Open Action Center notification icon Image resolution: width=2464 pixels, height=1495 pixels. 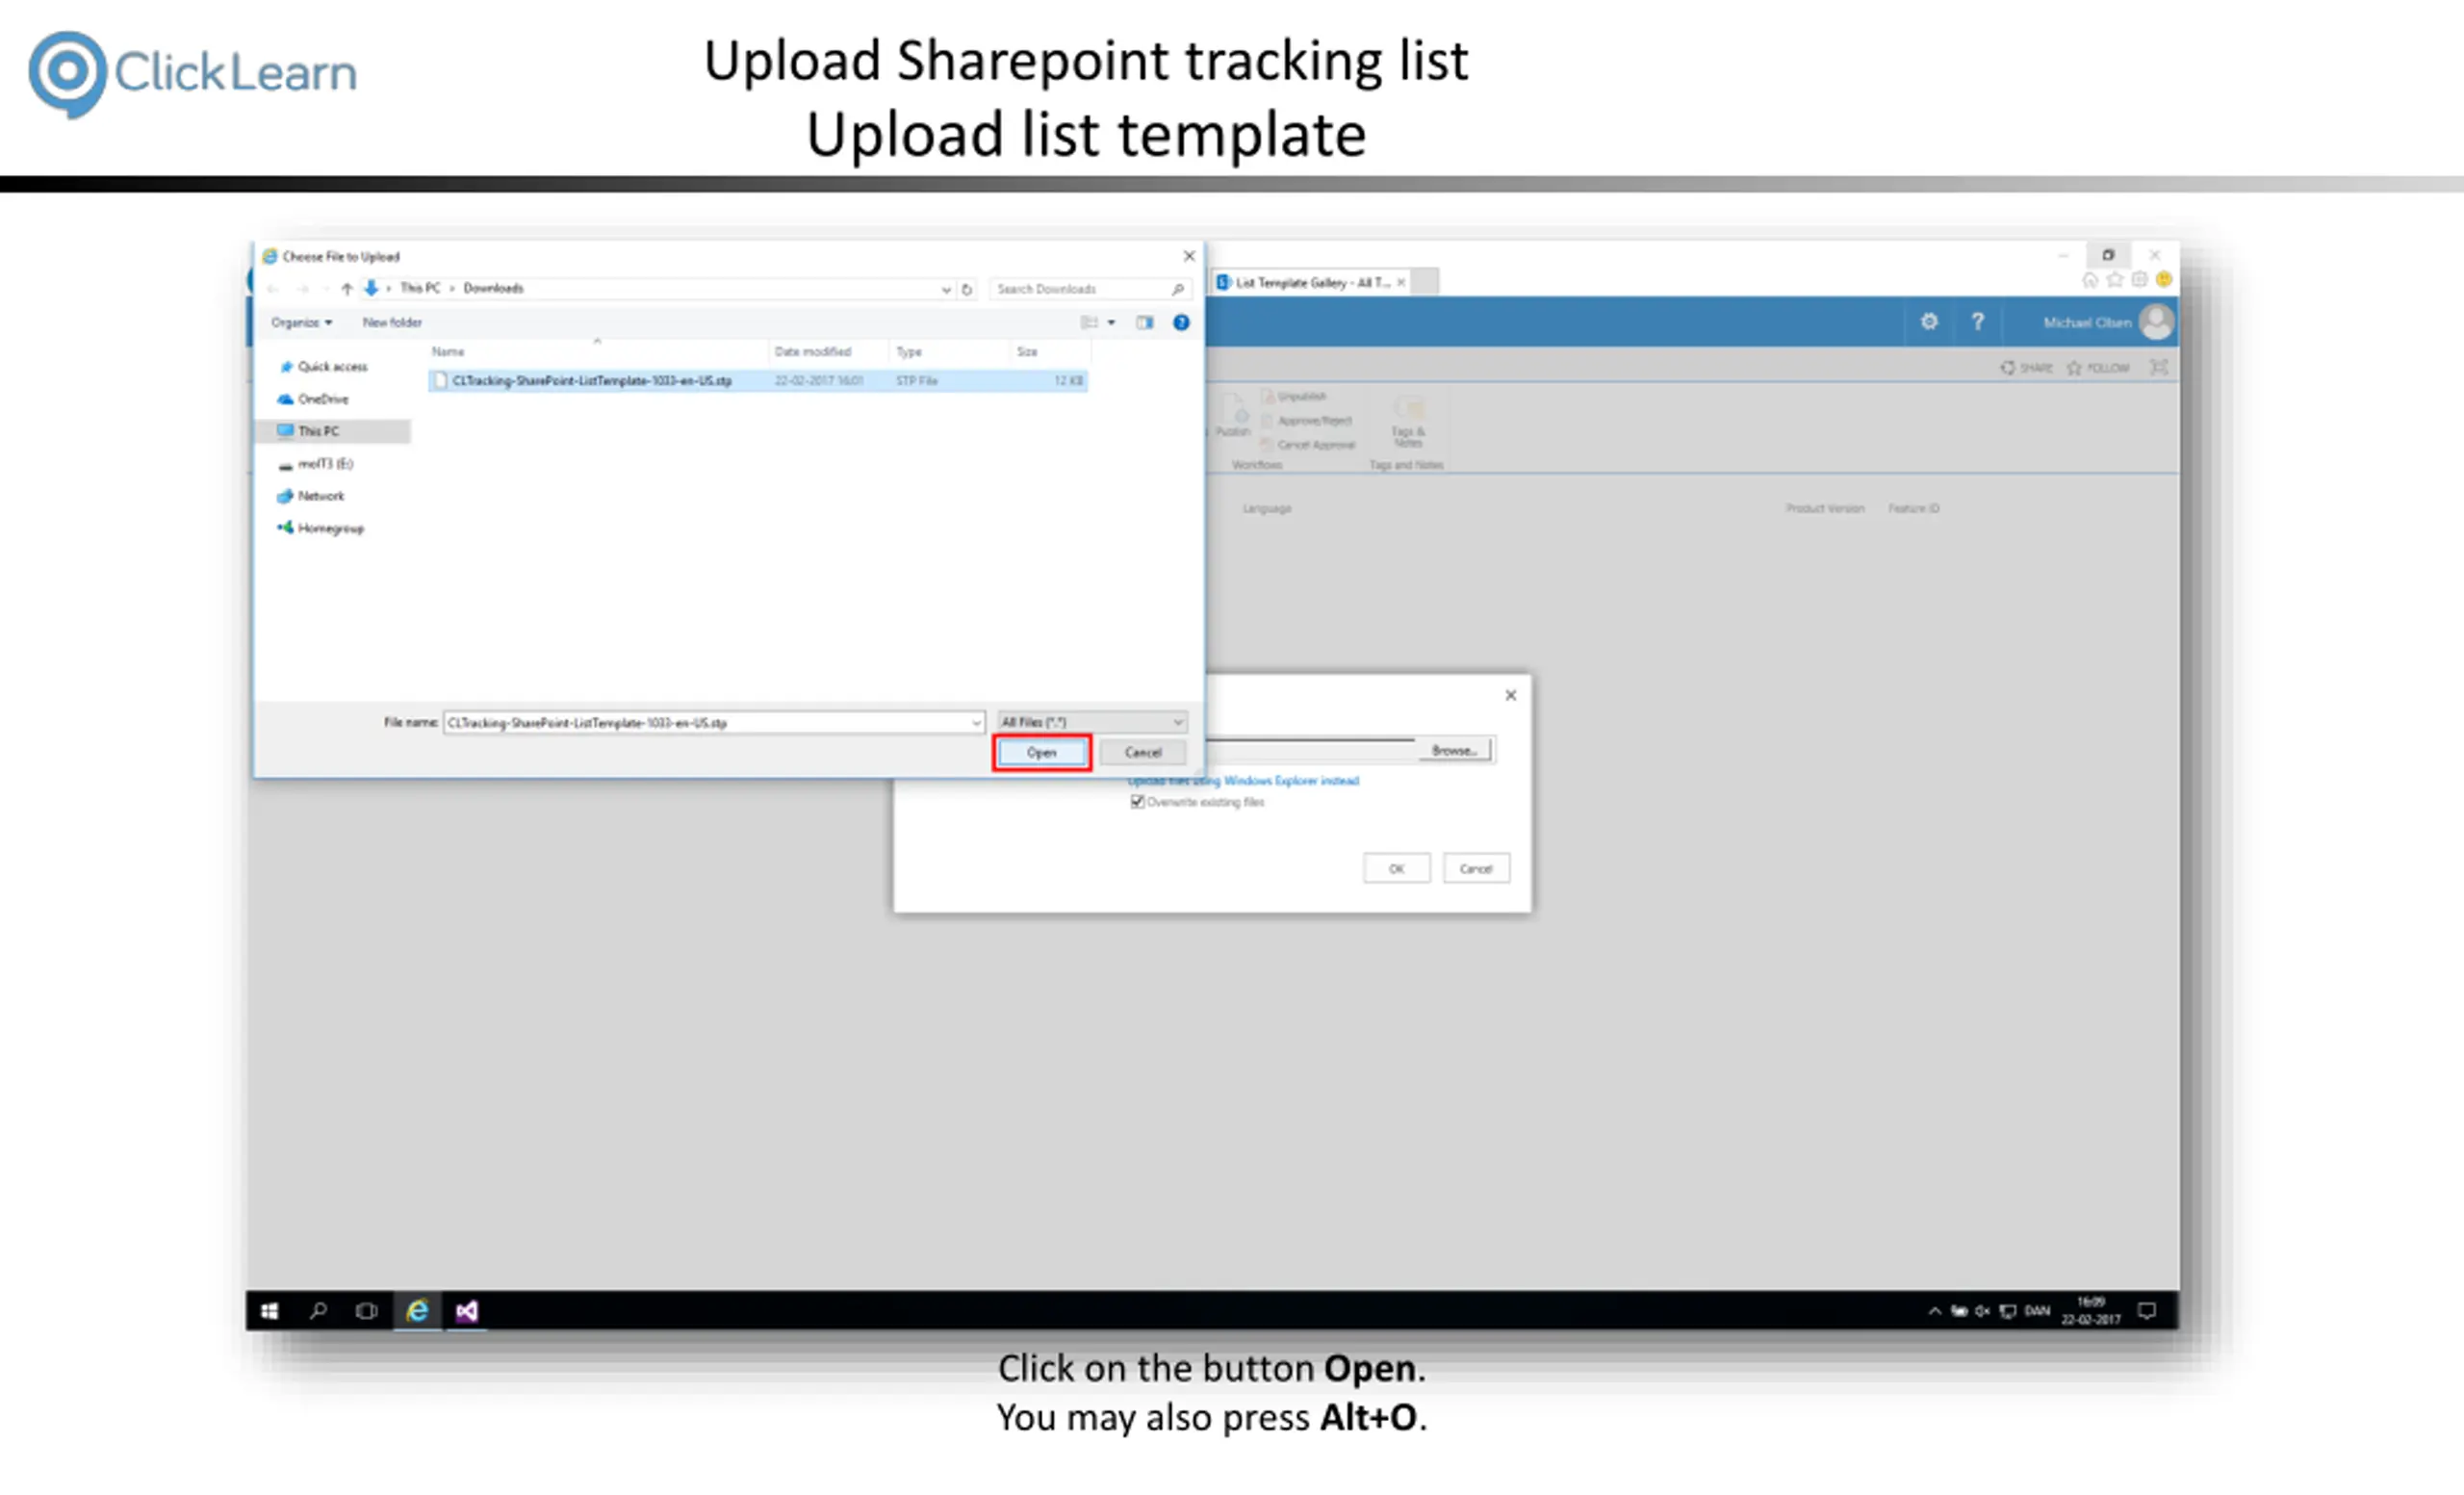tap(2147, 1311)
